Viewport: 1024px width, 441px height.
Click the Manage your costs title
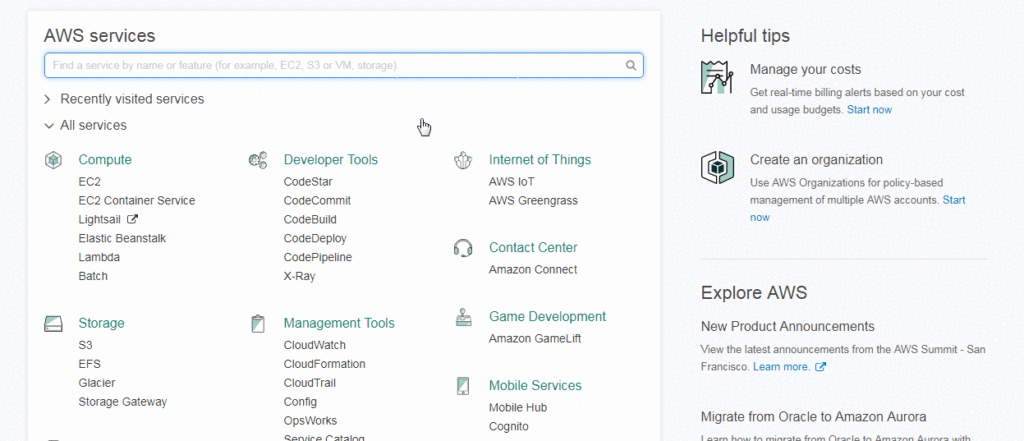(805, 69)
